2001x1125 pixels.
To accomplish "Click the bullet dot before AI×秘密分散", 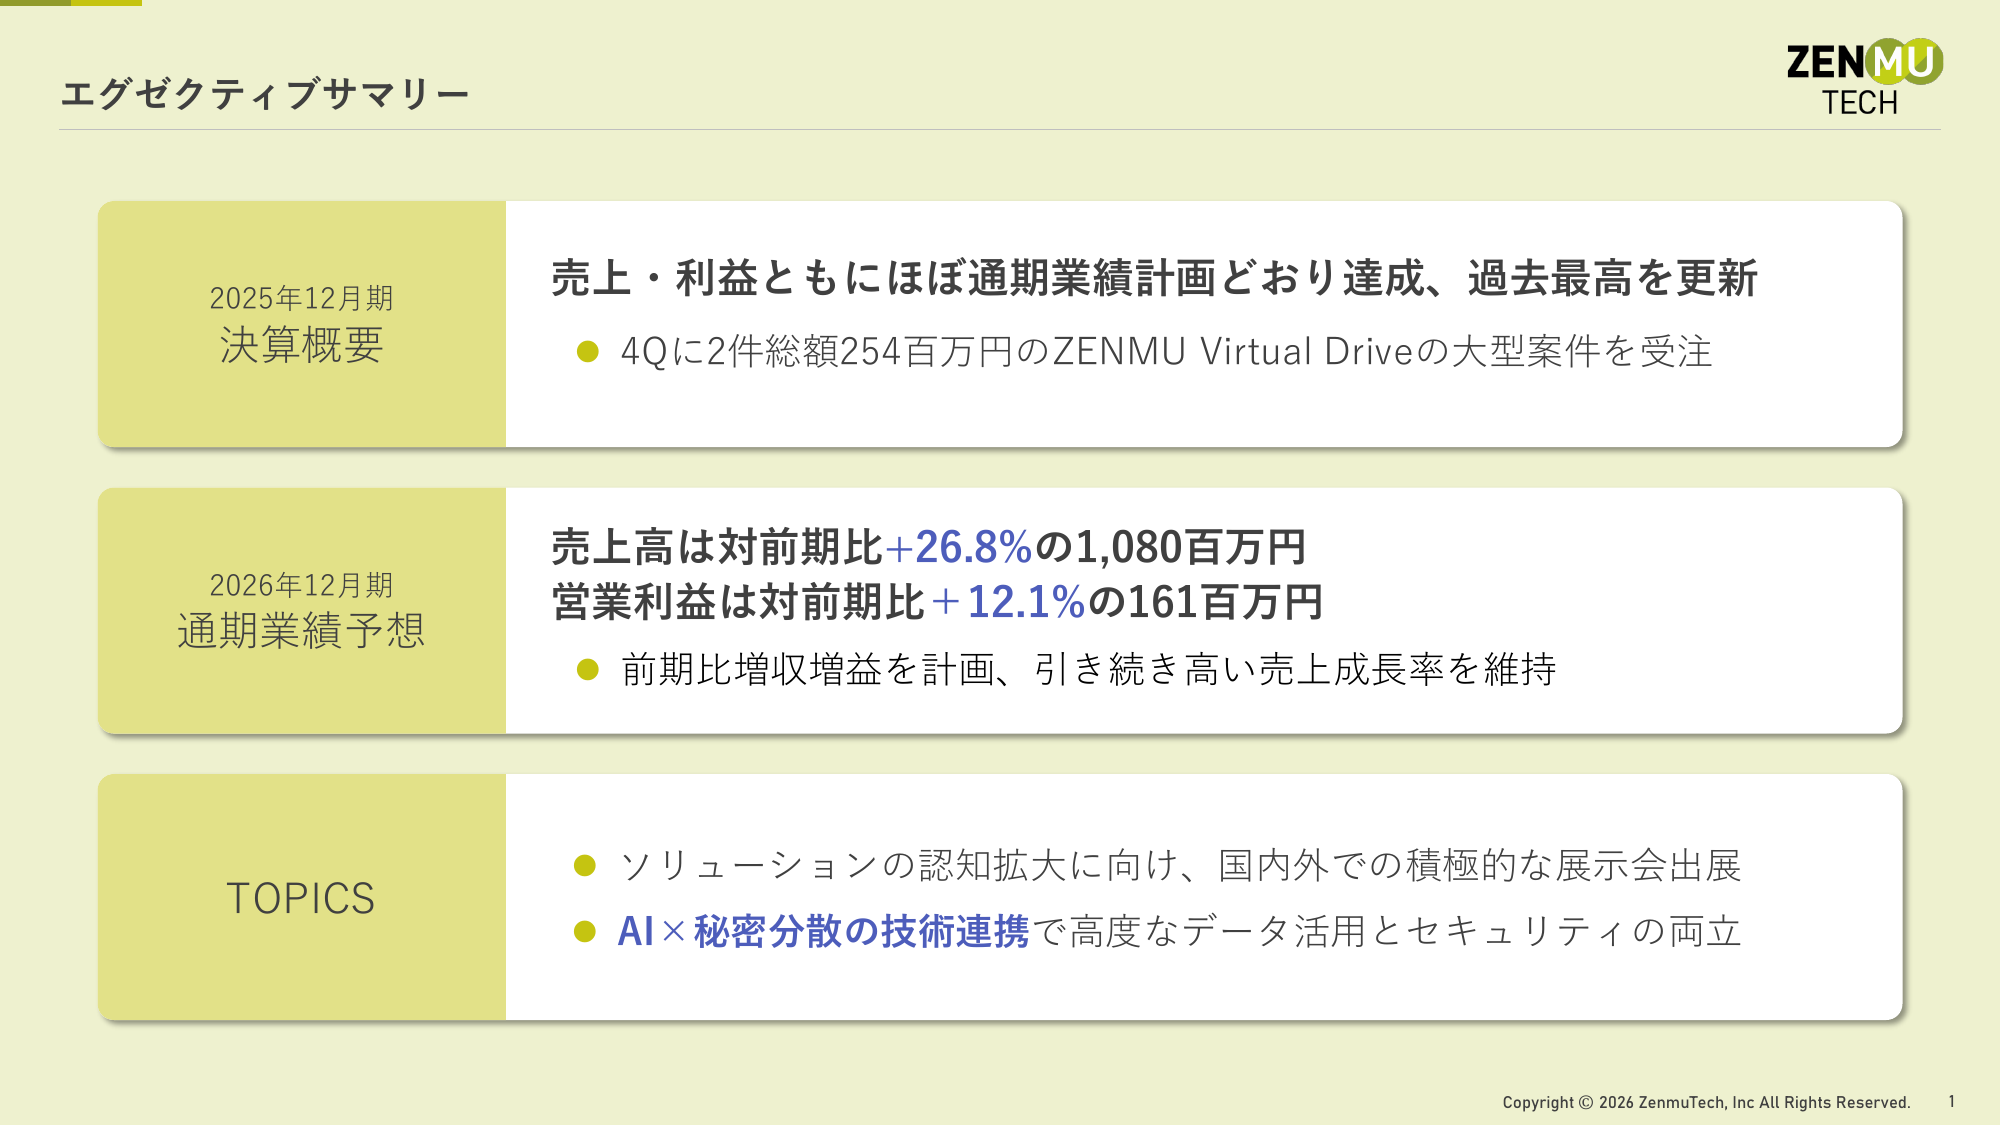I will pos(585,932).
